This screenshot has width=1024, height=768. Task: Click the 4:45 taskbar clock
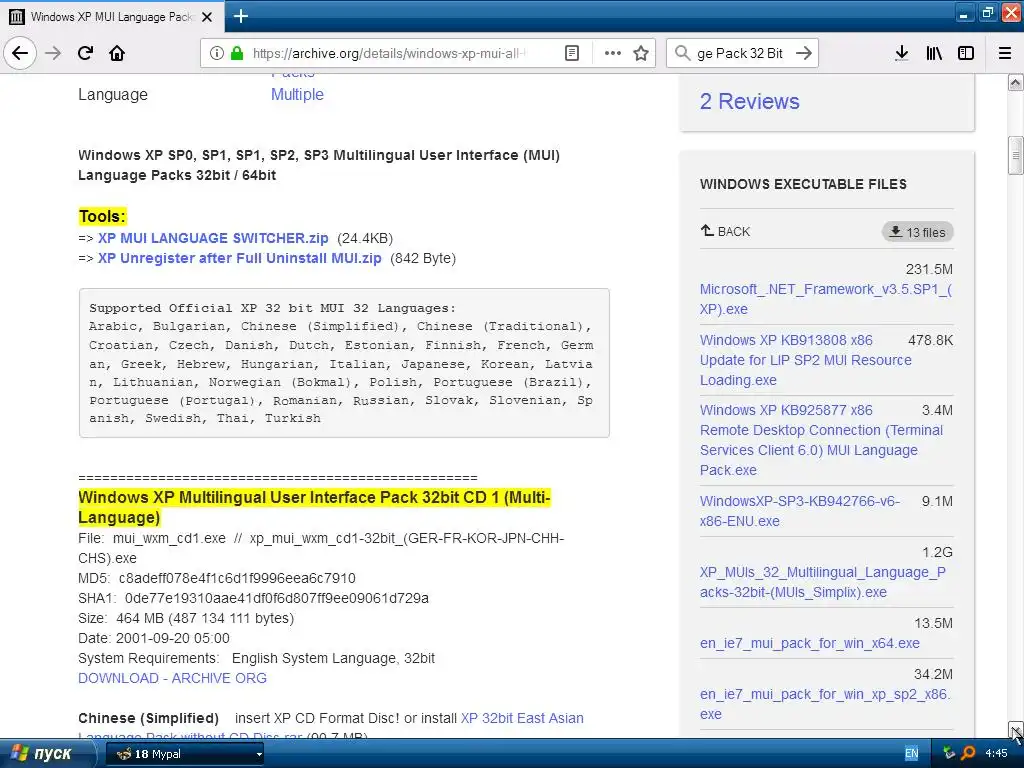coord(996,754)
